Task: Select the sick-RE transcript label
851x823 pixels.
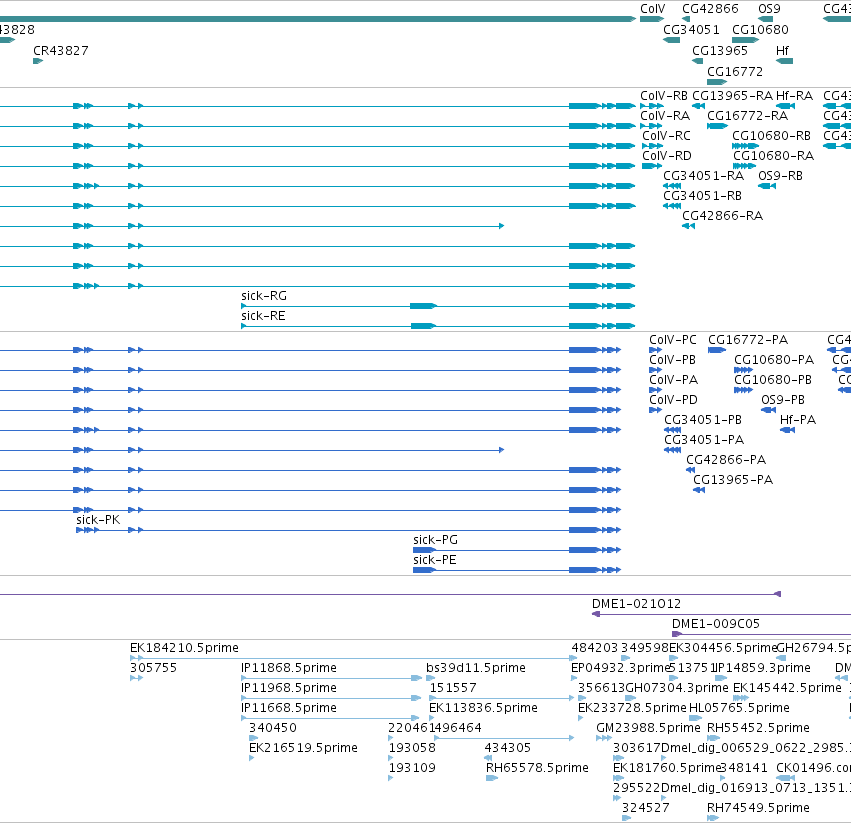Action: 263,316
